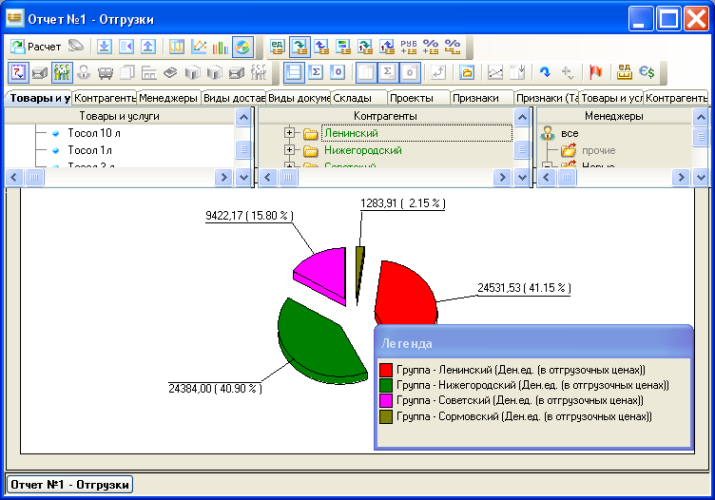Image resolution: width=715 pixels, height=500 pixels.
Task: Toggle the blue zero rows icon
Action: (x=337, y=72)
